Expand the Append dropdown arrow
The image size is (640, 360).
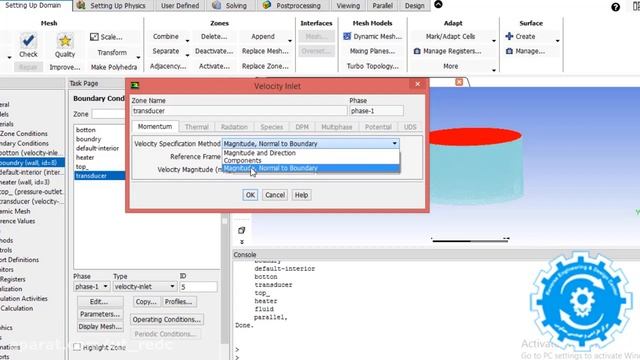tap(290, 41)
